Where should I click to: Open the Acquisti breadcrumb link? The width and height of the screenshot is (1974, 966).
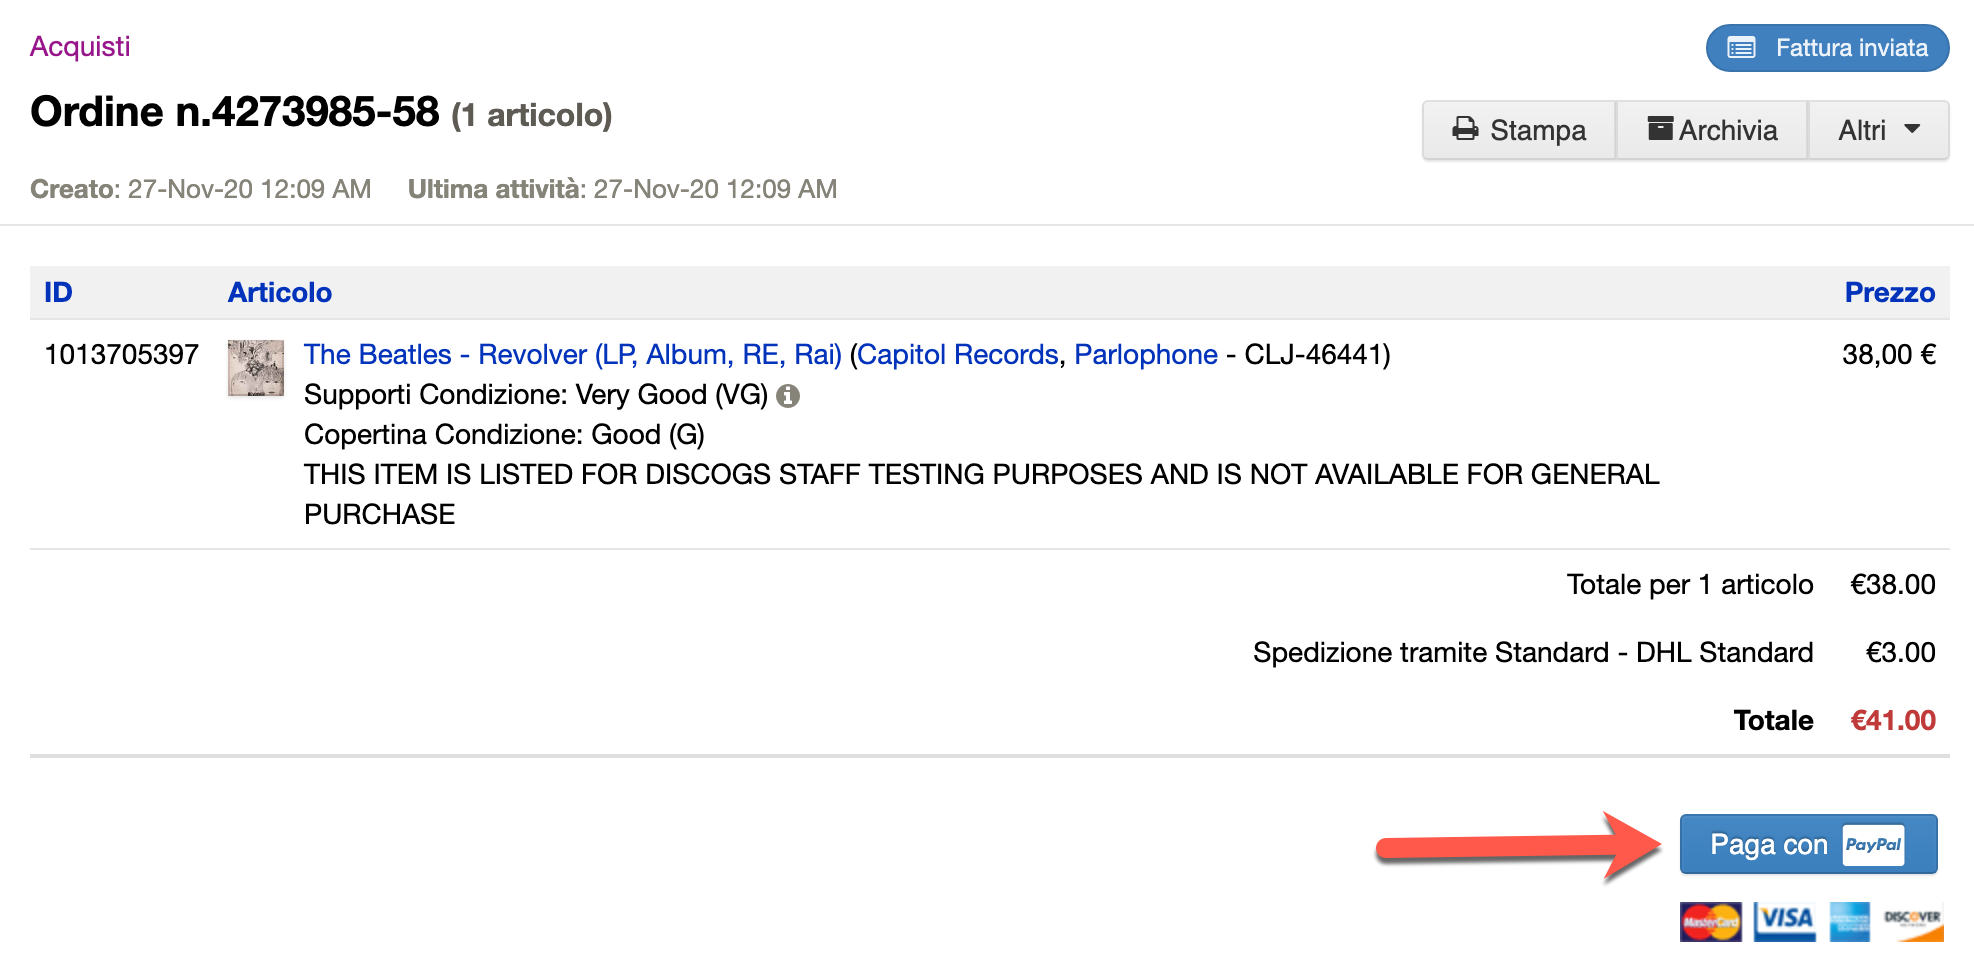[80, 47]
